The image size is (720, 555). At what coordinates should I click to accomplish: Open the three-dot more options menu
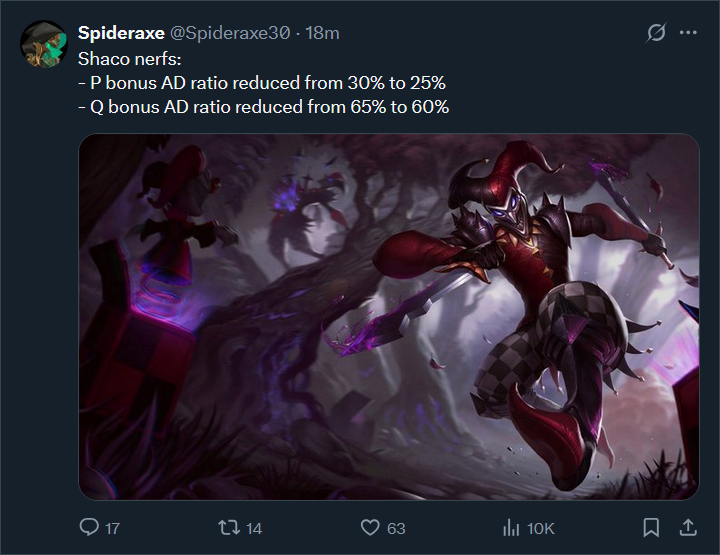688,33
